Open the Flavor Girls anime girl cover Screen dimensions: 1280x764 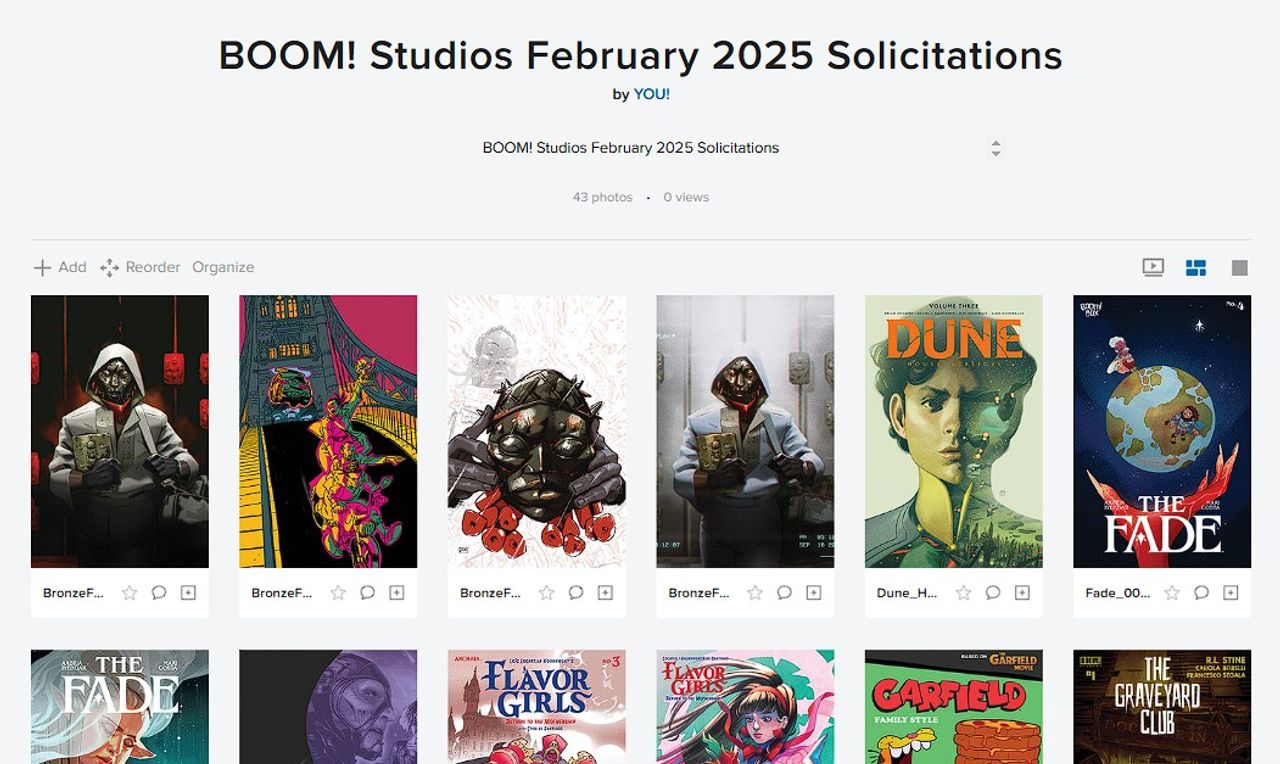pyautogui.click(x=745, y=707)
